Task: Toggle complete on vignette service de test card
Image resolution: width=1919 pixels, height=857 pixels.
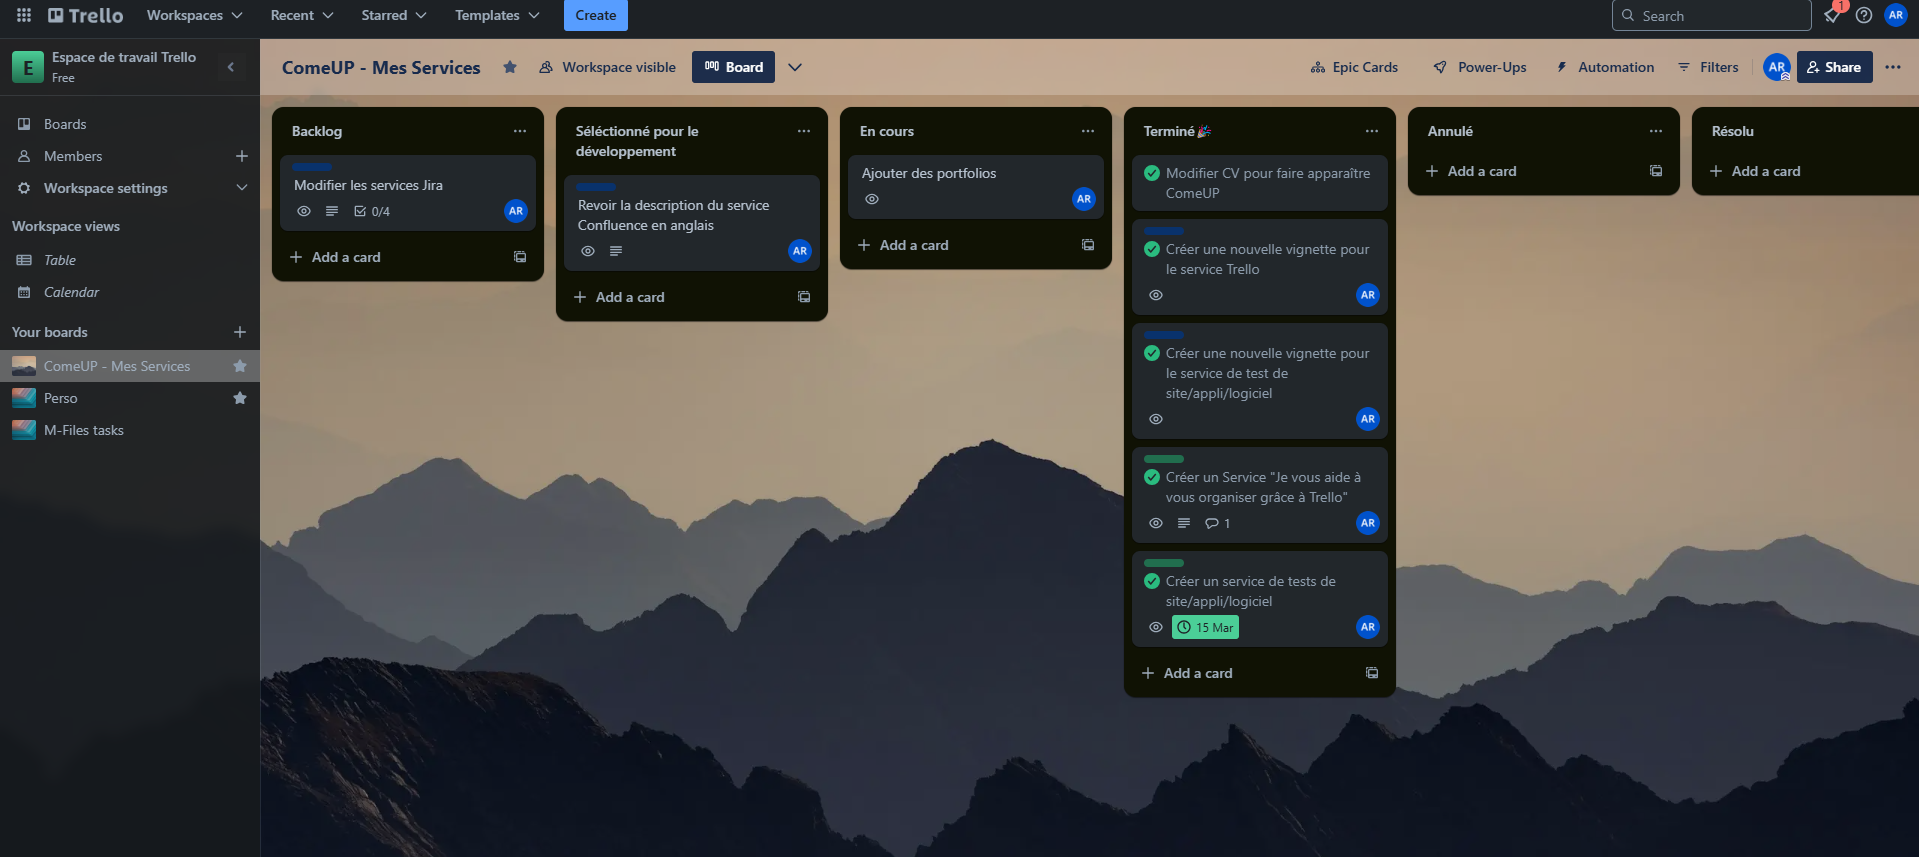Action: tap(1152, 353)
